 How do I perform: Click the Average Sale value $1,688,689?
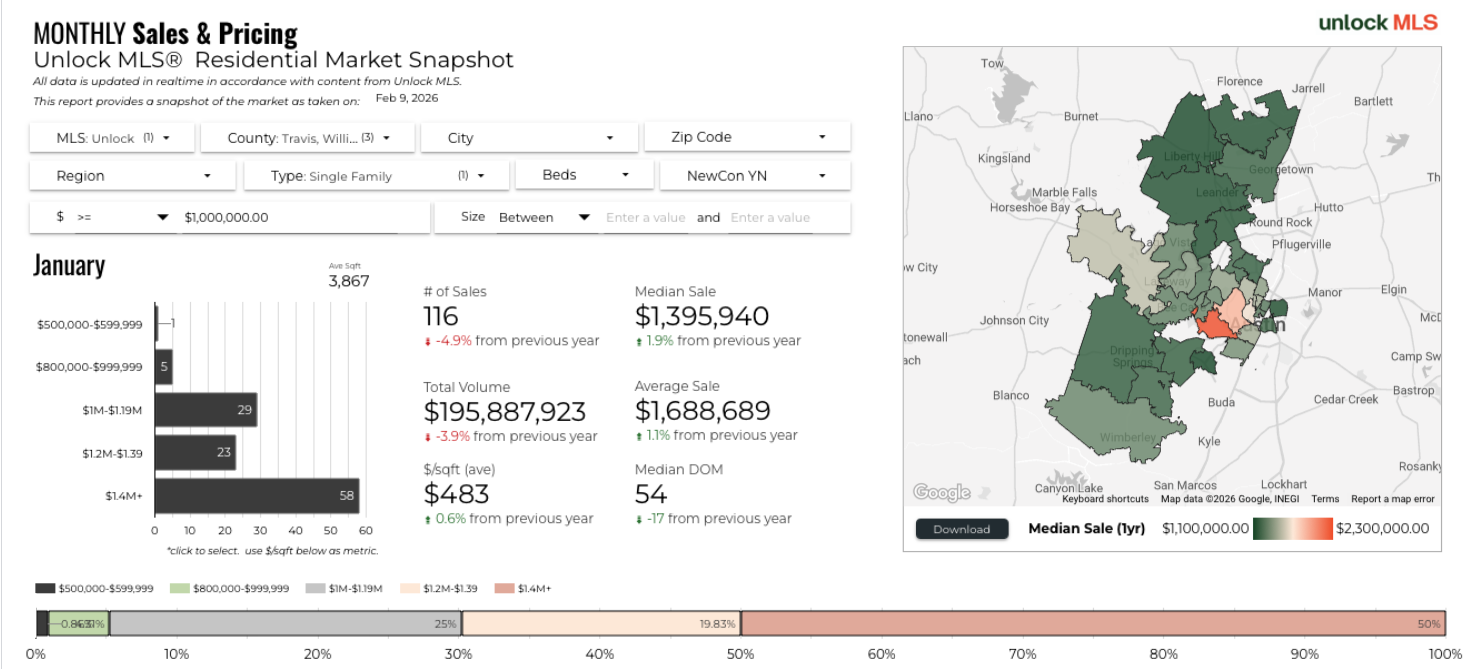click(703, 411)
